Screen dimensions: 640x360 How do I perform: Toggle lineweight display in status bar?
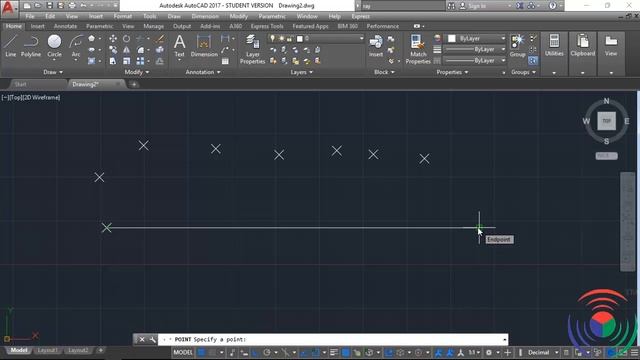click(x=334, y=353)
